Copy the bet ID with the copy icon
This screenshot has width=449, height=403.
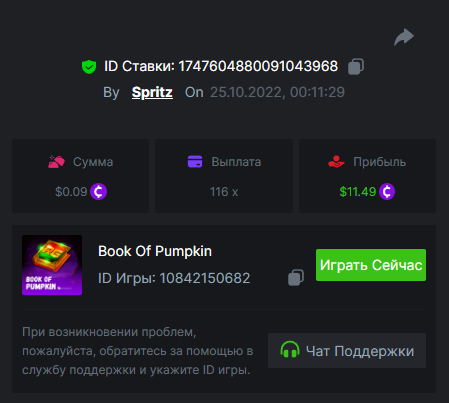(356, 66)
